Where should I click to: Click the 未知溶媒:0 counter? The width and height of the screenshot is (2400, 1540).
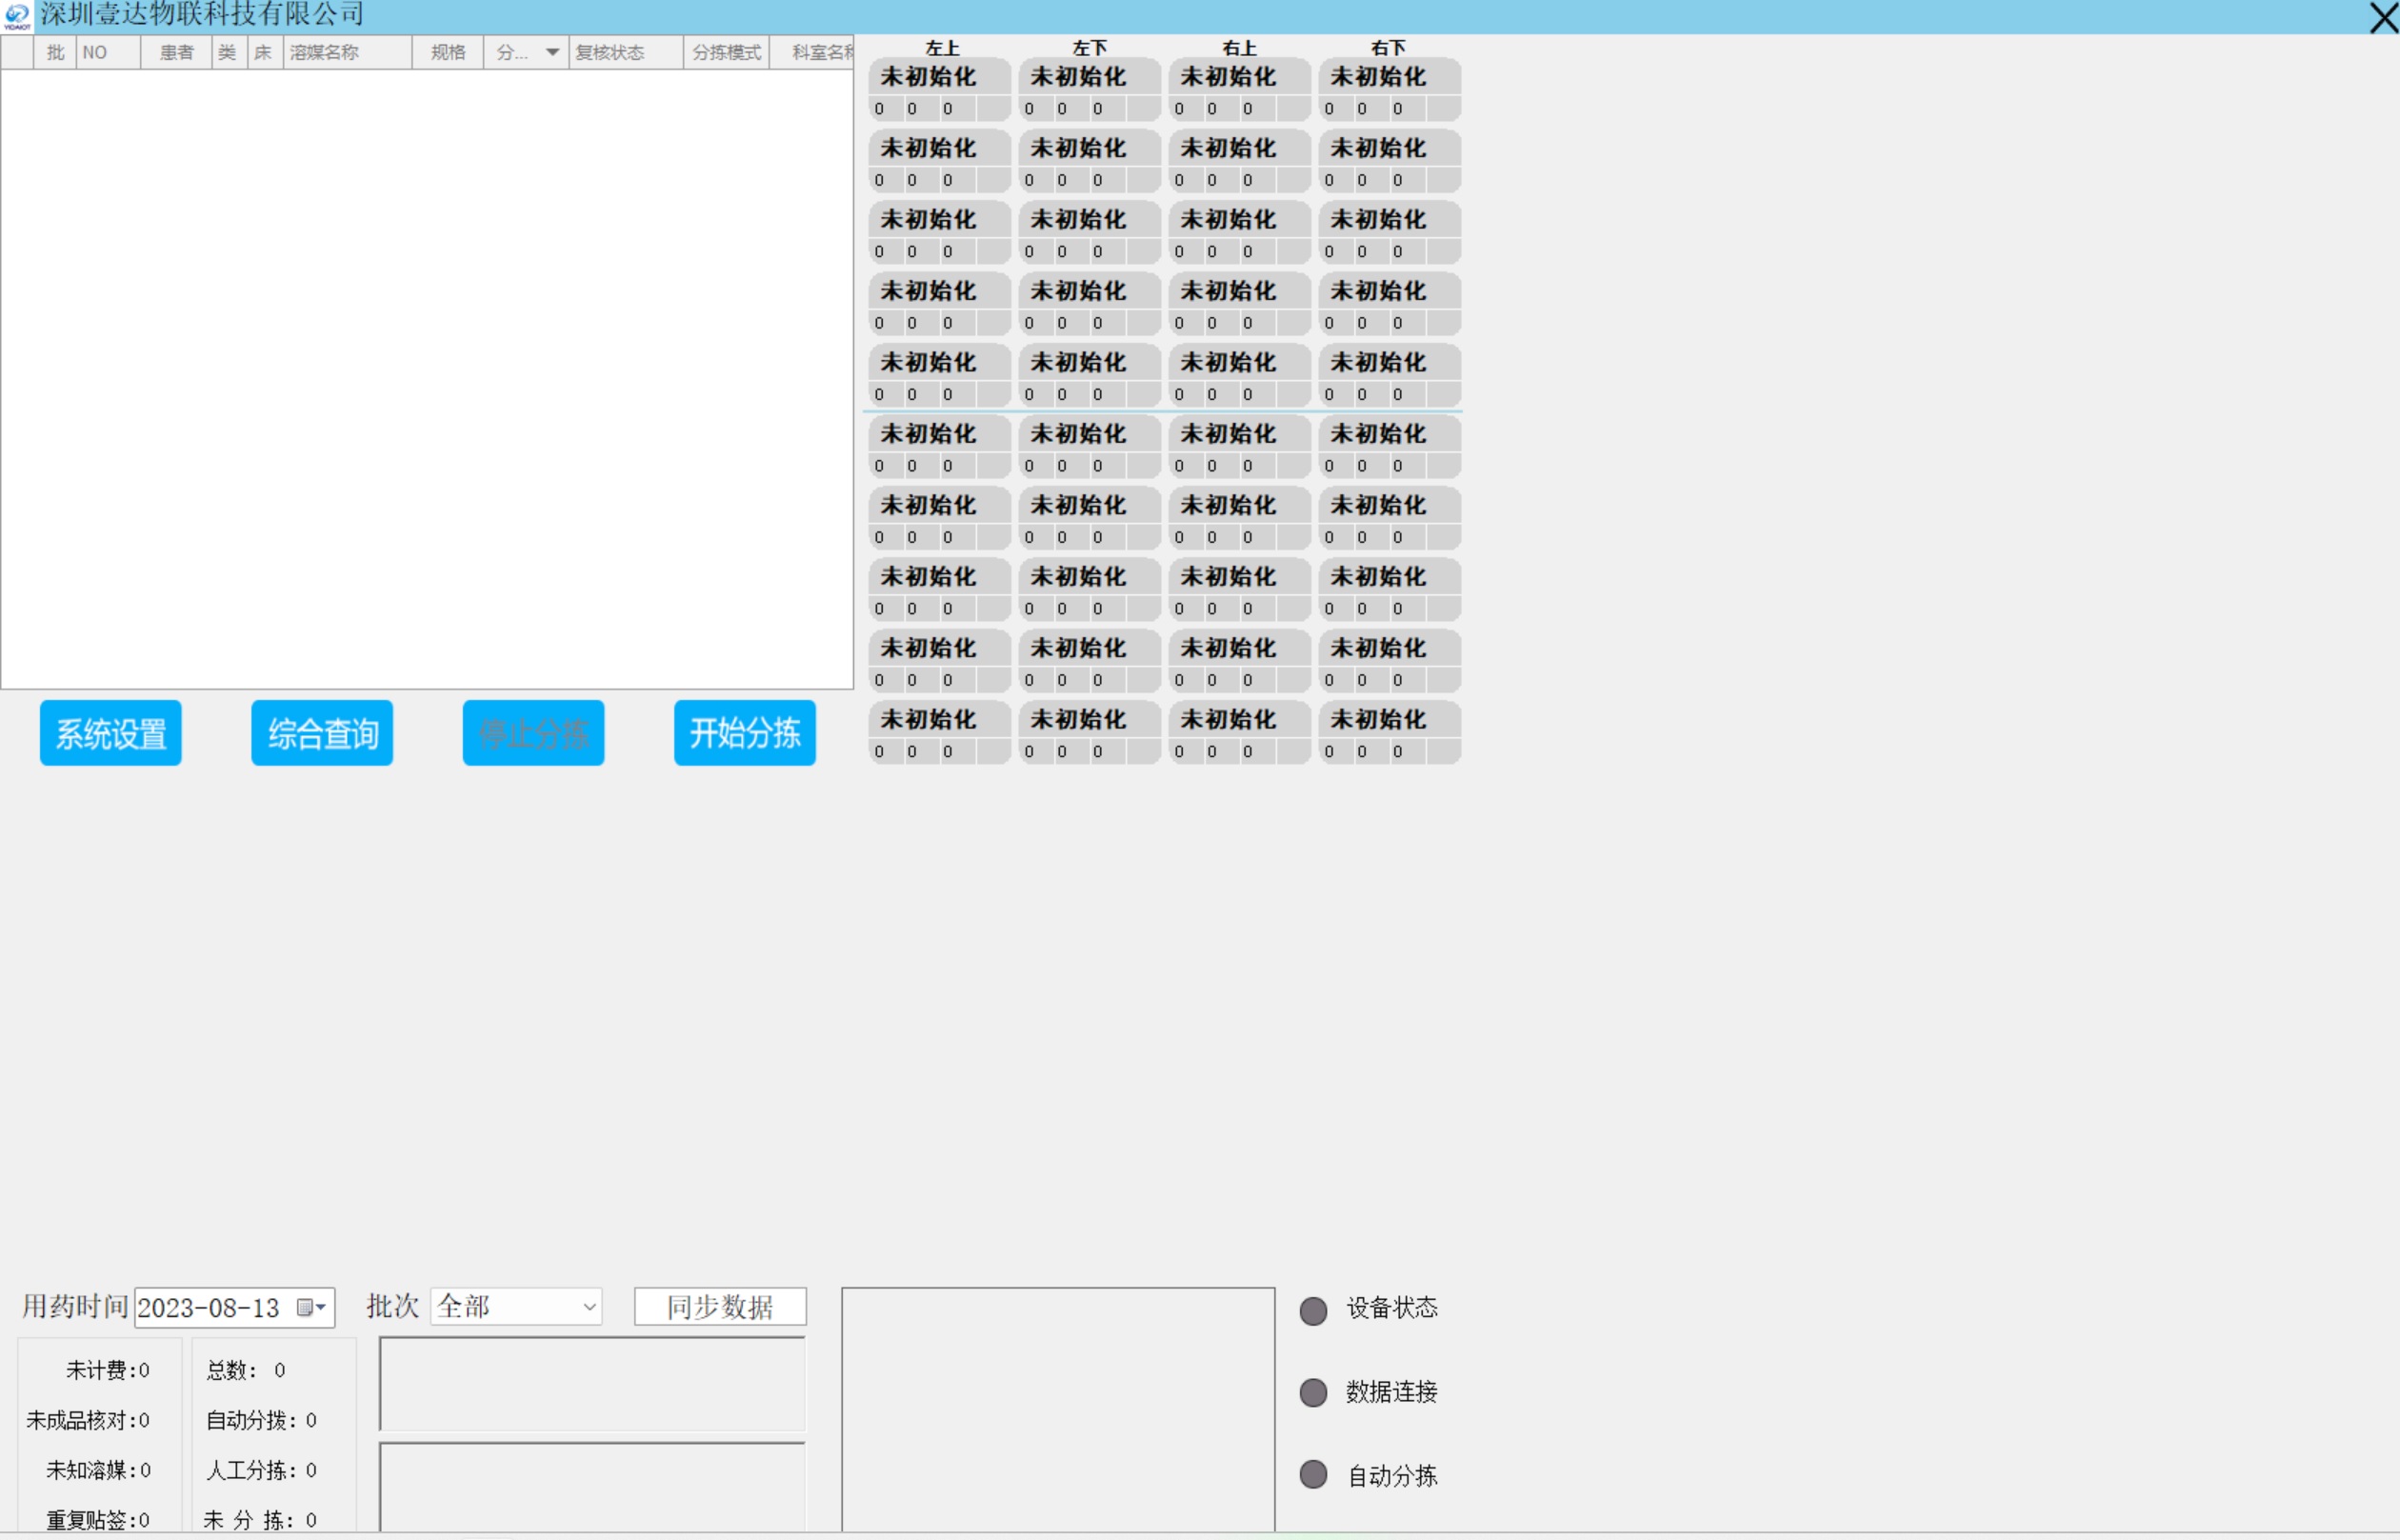[x=98, y=1471]
